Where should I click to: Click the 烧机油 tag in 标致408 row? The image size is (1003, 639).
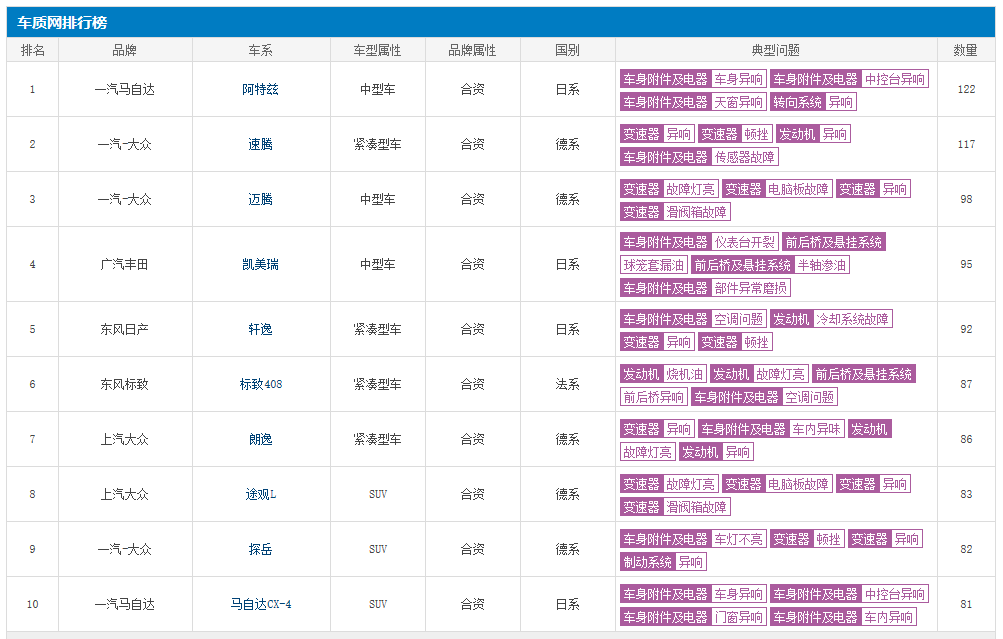pos(684,374)
